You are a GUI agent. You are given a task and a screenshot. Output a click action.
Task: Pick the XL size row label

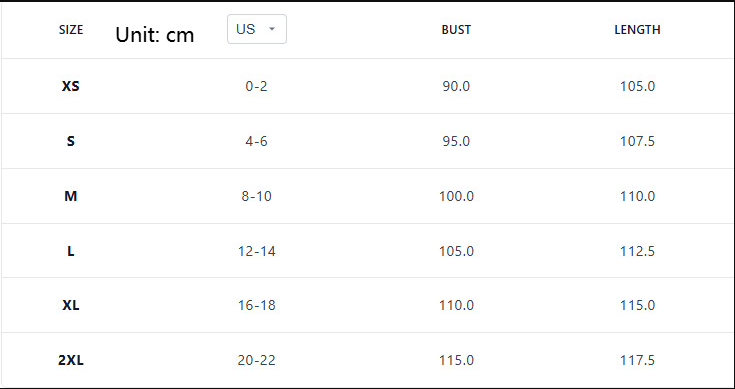point(71,306)
